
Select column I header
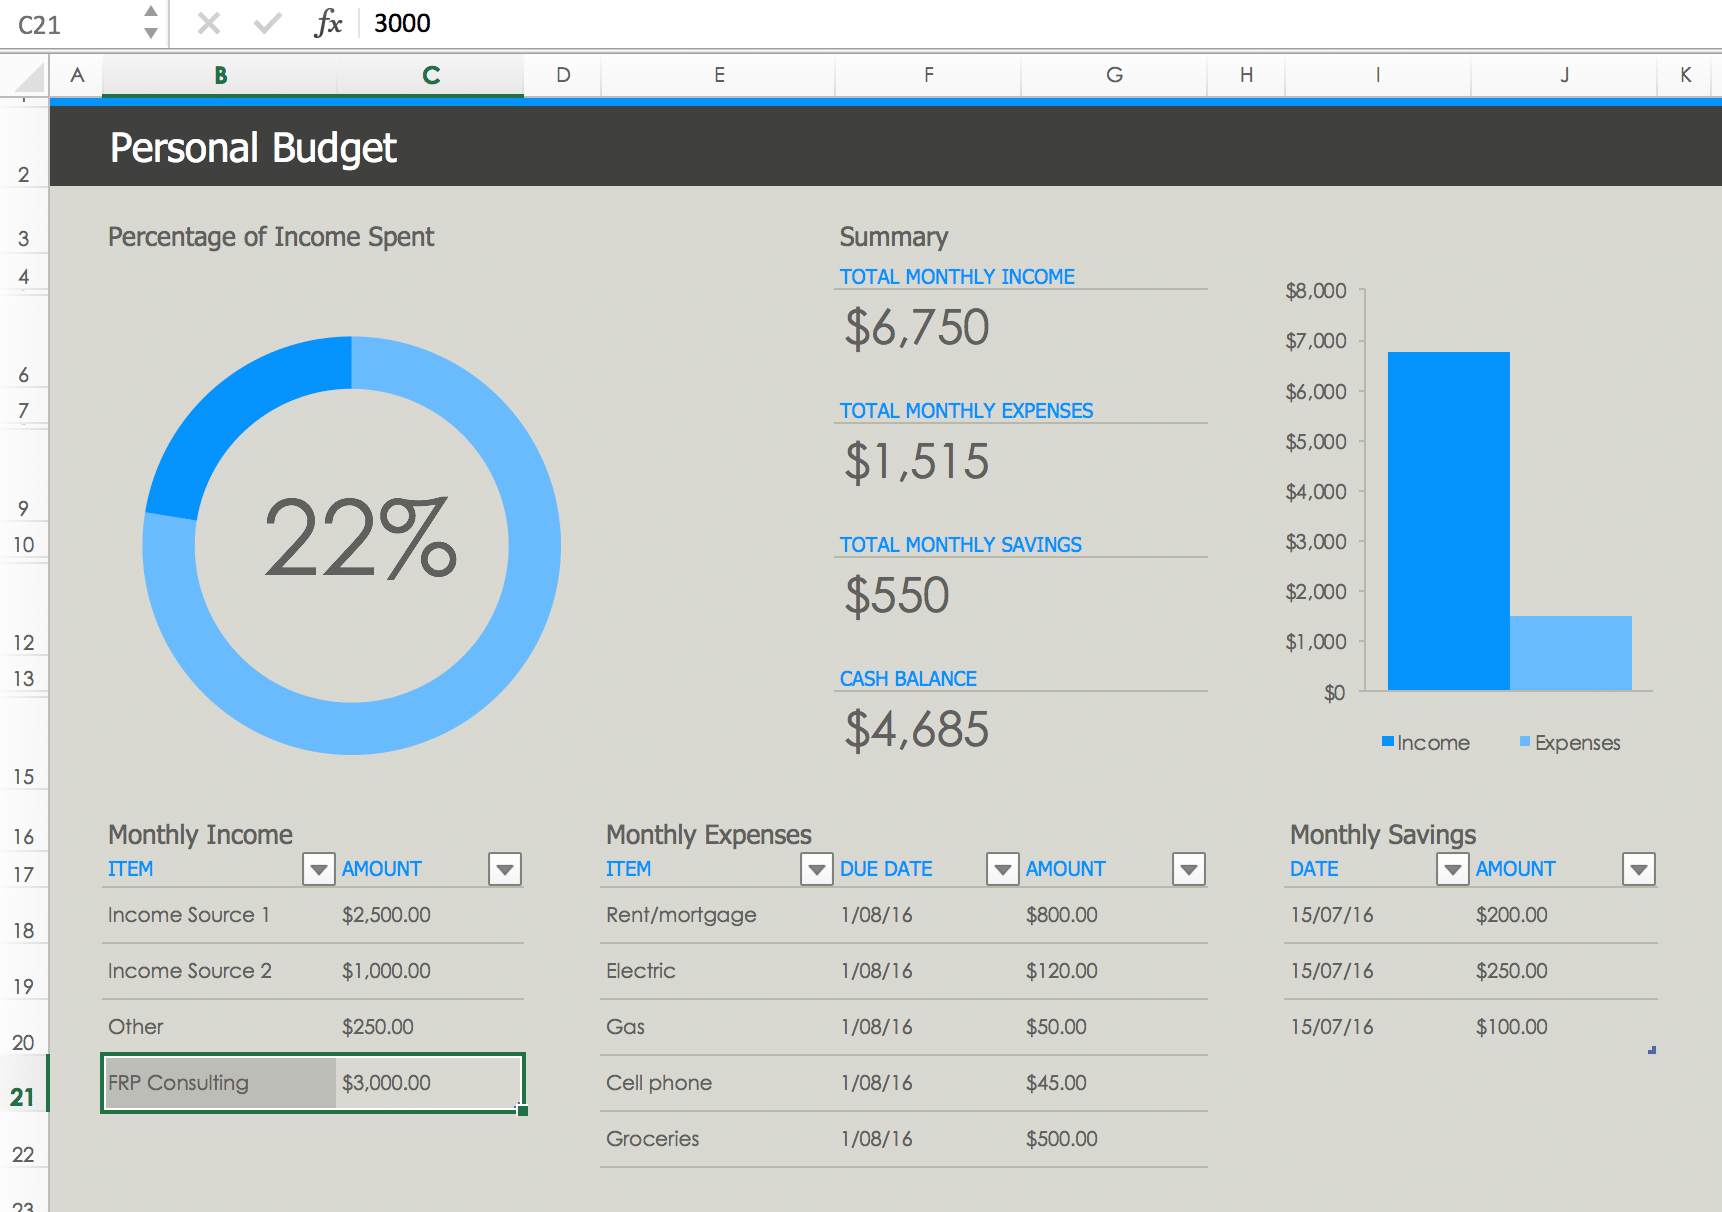tap(1378, 75)
